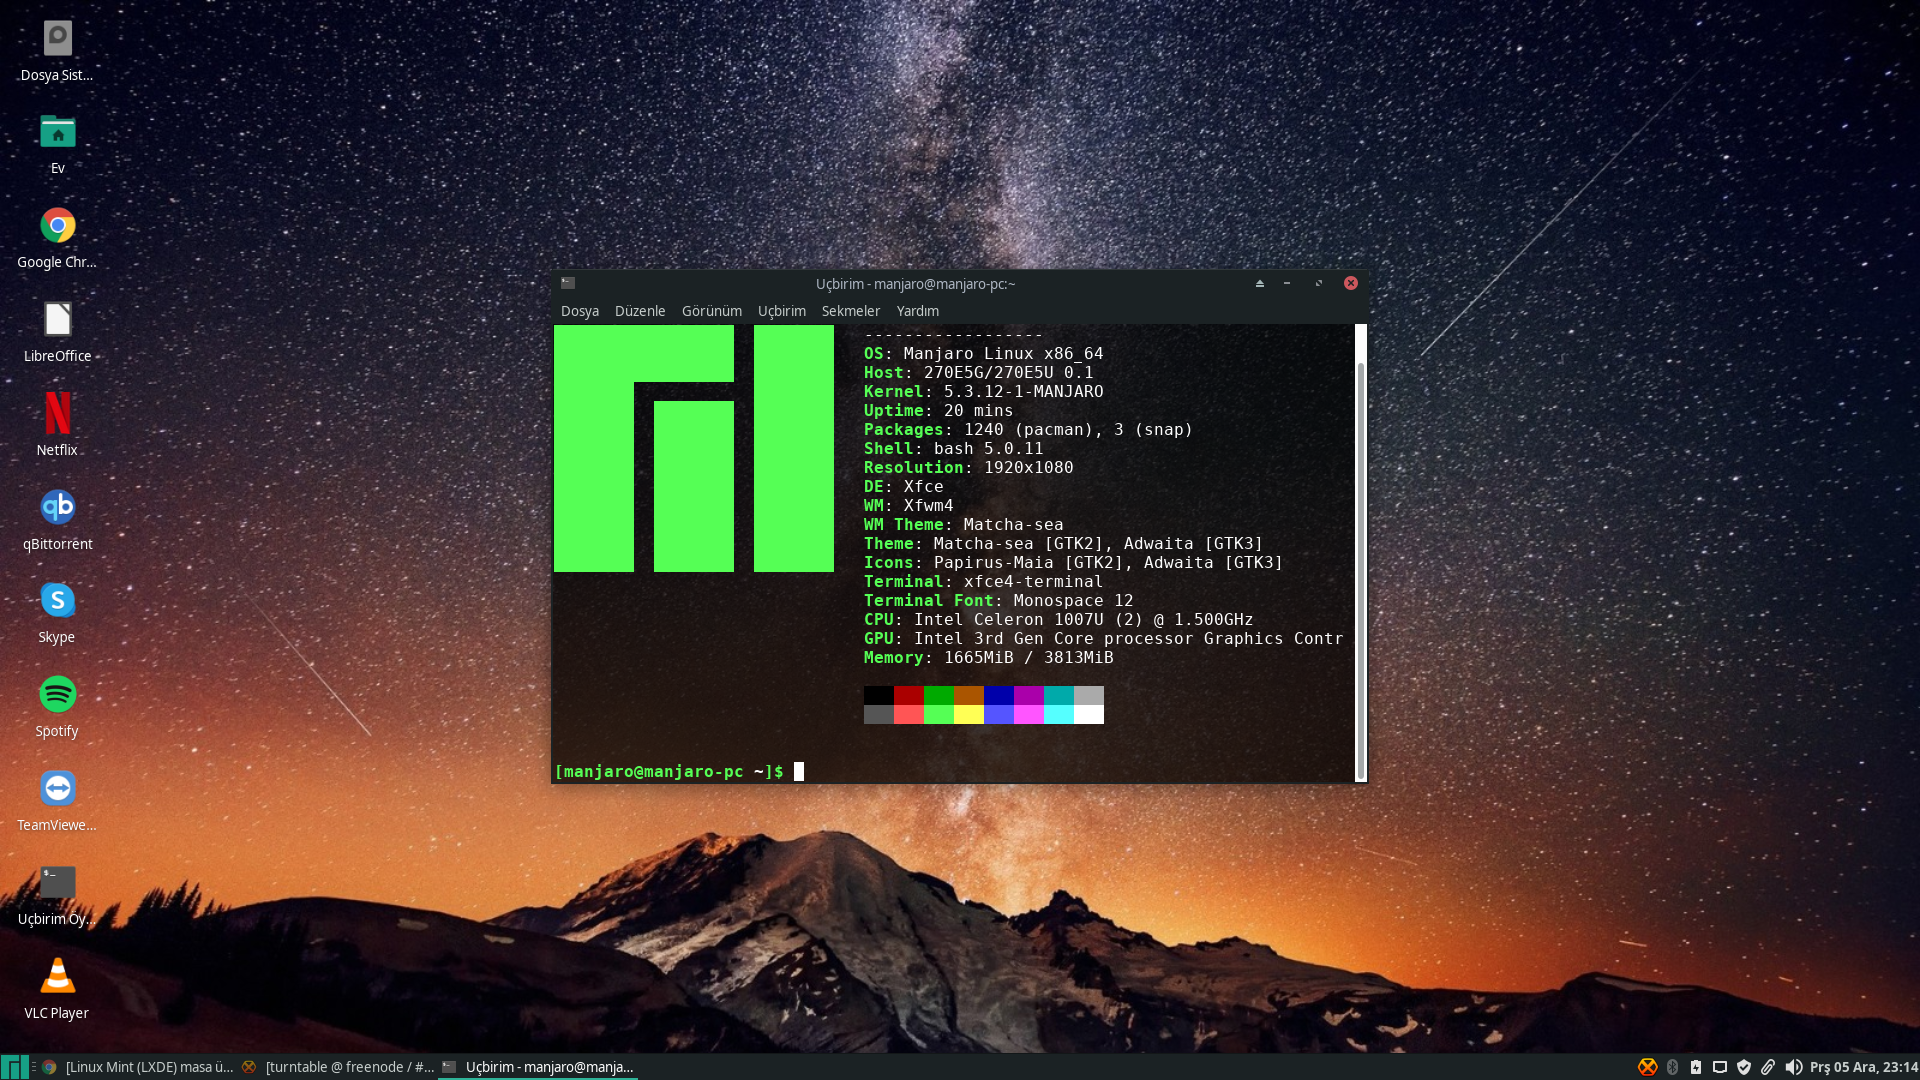
Task: Open the Yardım menu in terminal
Action: click(x=918, y=311)
